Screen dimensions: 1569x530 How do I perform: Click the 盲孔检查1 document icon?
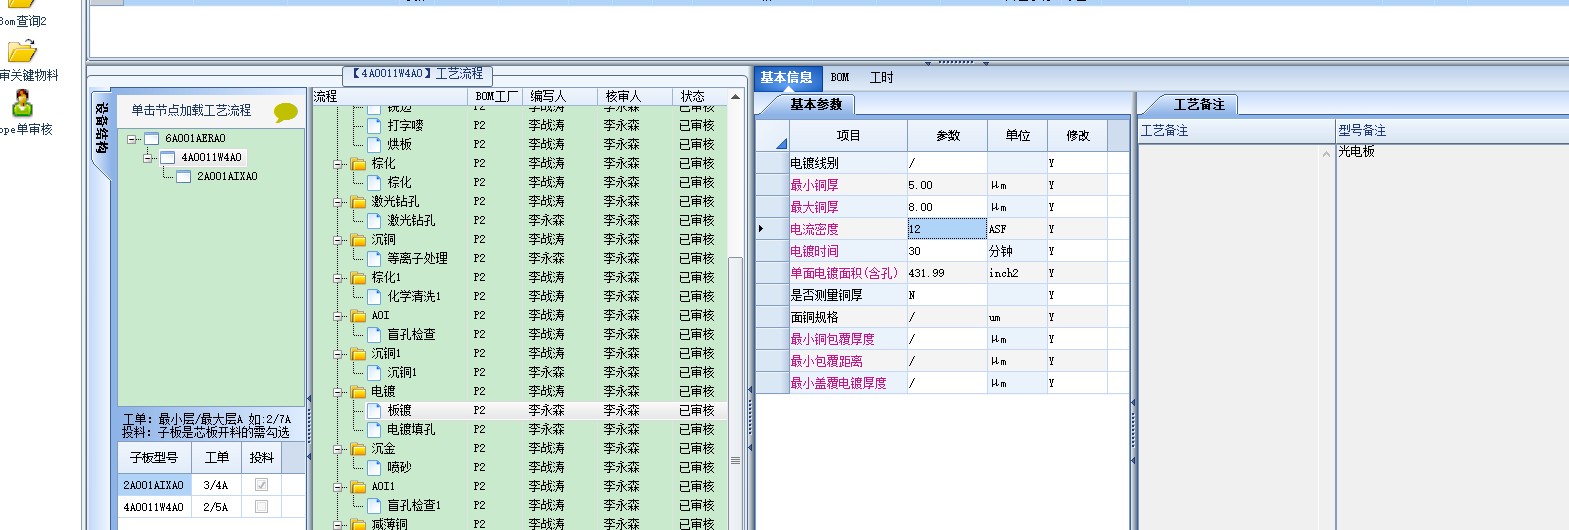tap(375, 506)
